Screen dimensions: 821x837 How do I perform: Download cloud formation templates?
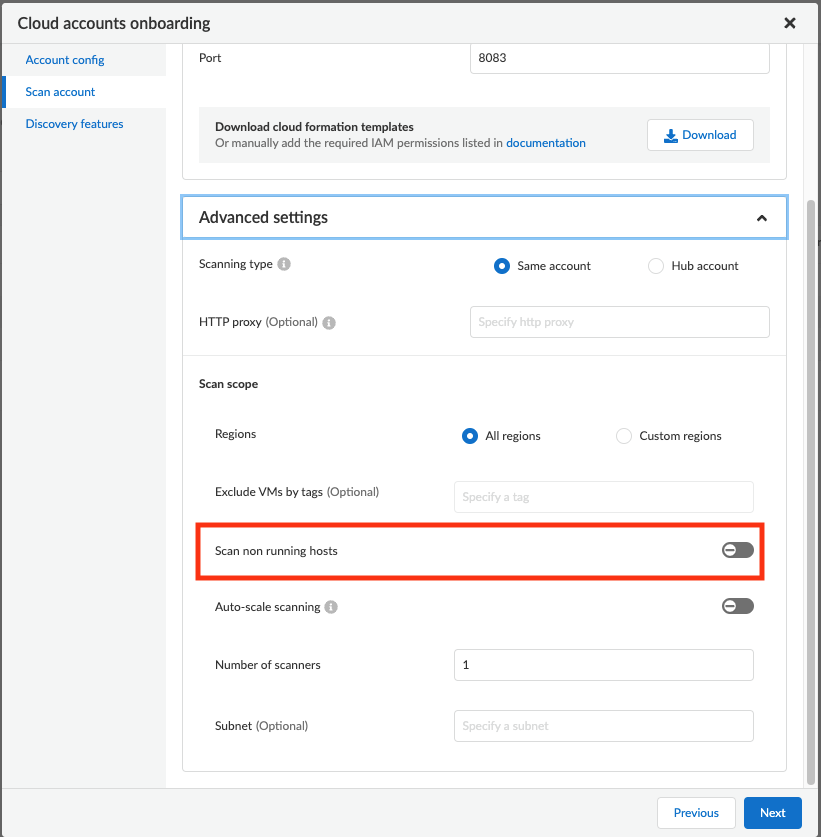pyautogui.click(x=700, y=135)
